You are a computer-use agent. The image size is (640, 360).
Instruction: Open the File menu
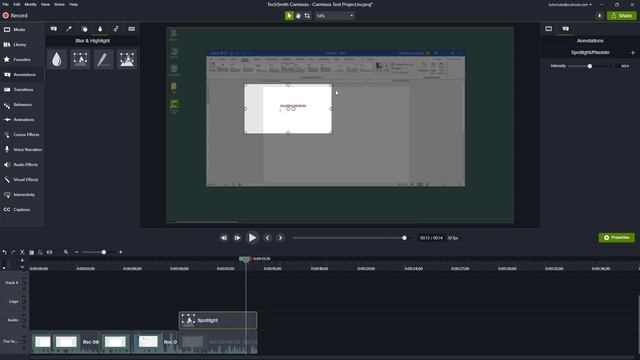(5, 4)
